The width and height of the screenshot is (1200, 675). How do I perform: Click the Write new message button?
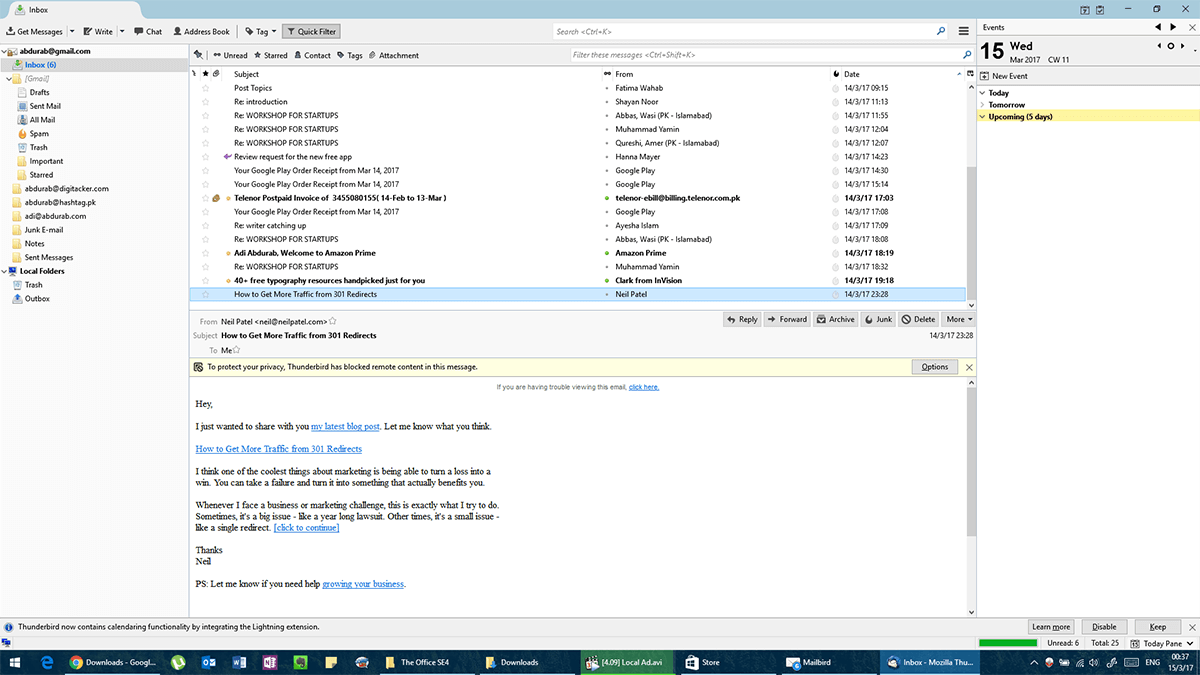98,31
